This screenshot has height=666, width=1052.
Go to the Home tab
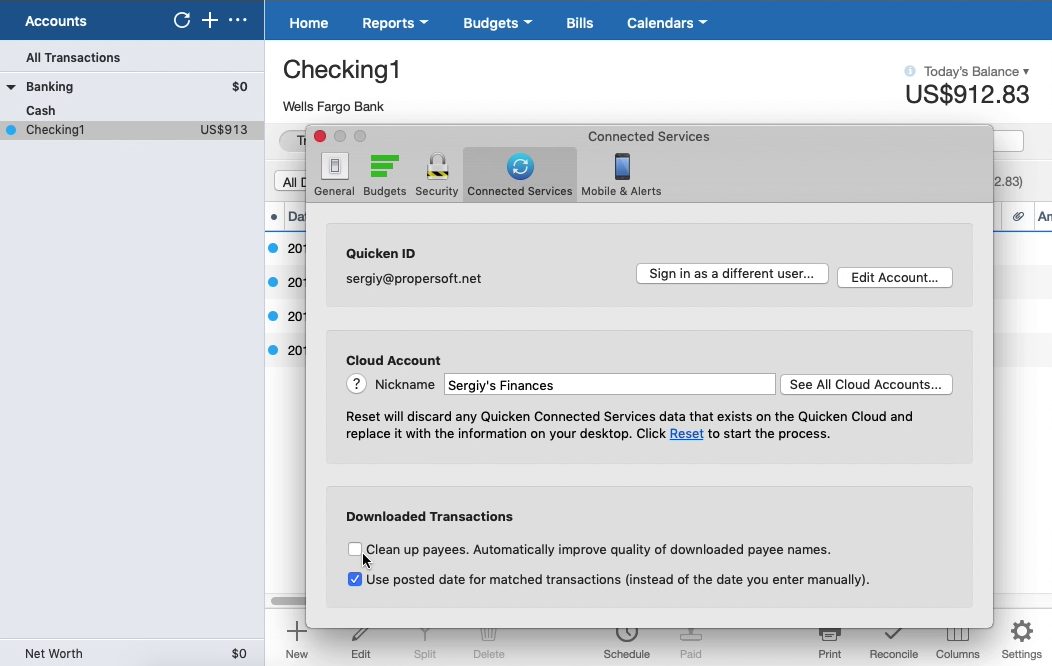[309, 23]
